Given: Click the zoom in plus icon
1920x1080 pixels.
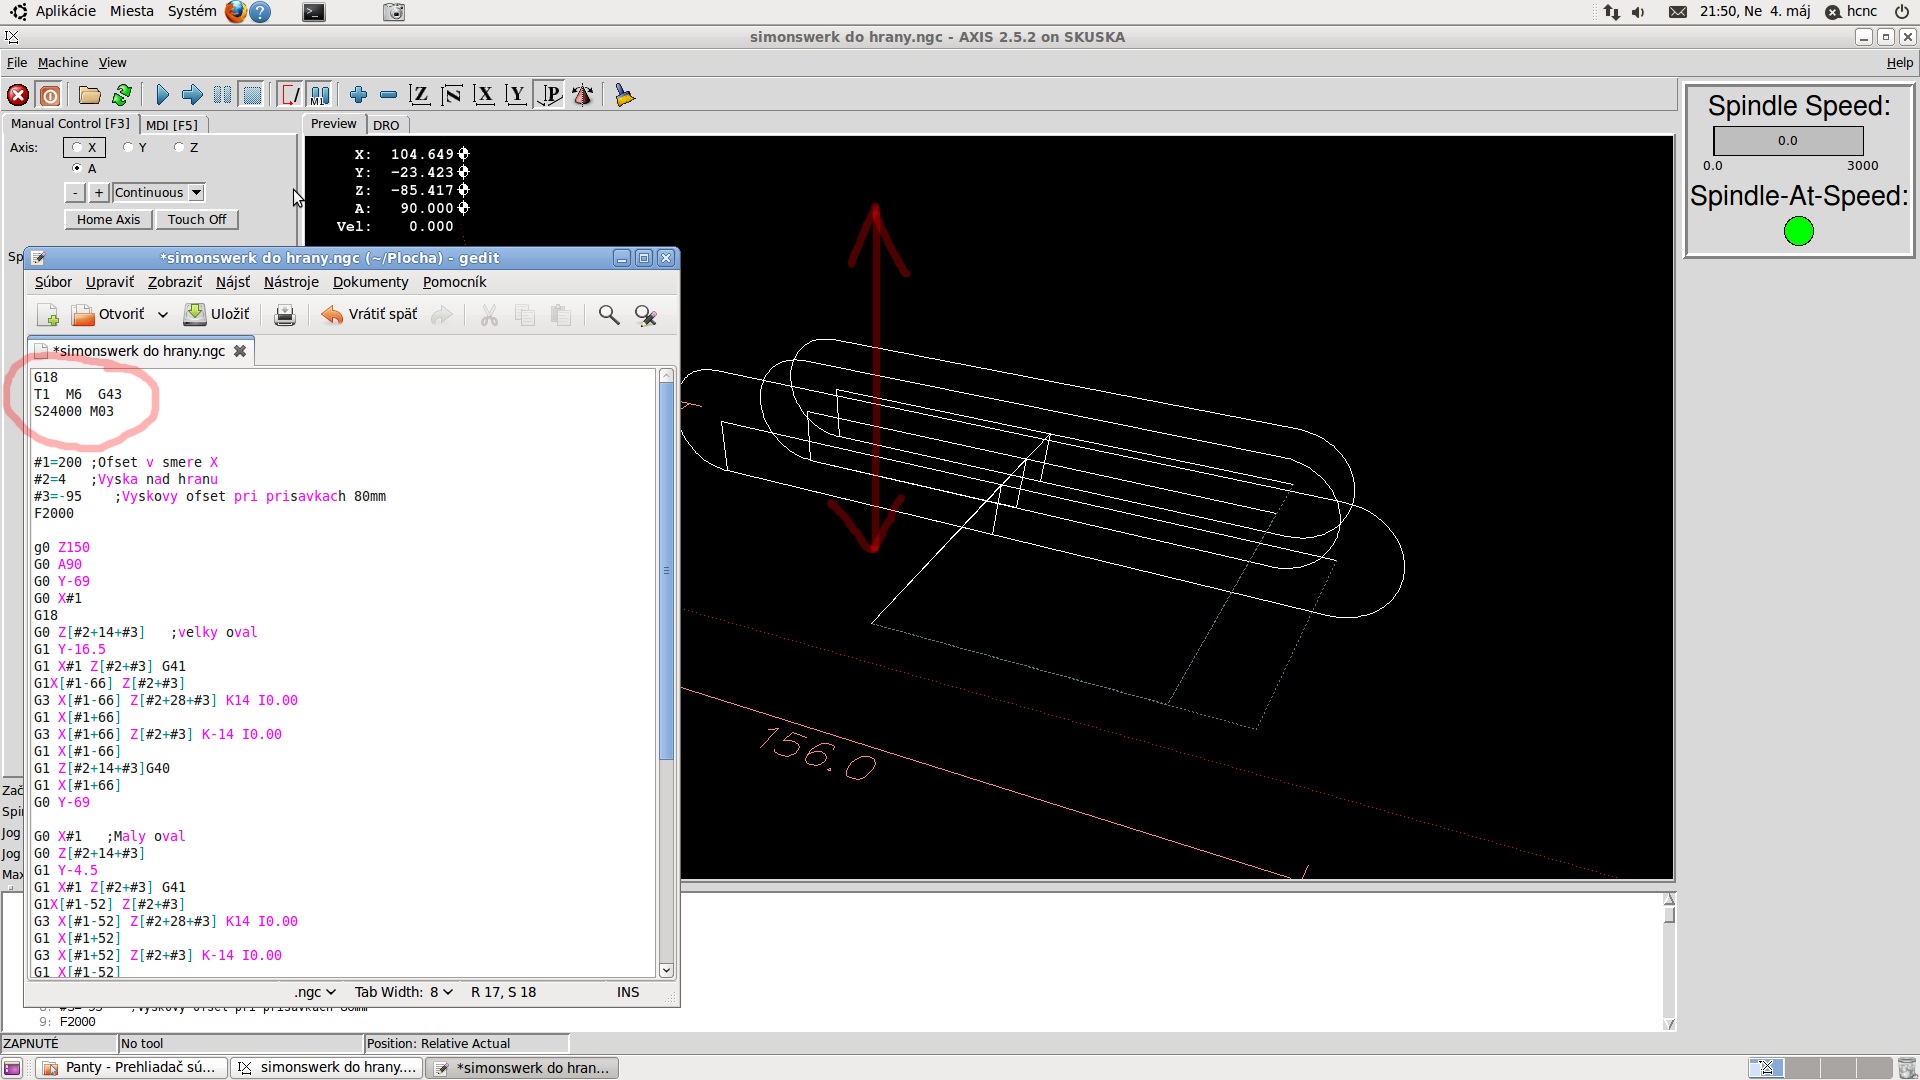Looking at the screenshot, I should click(358, 95).
